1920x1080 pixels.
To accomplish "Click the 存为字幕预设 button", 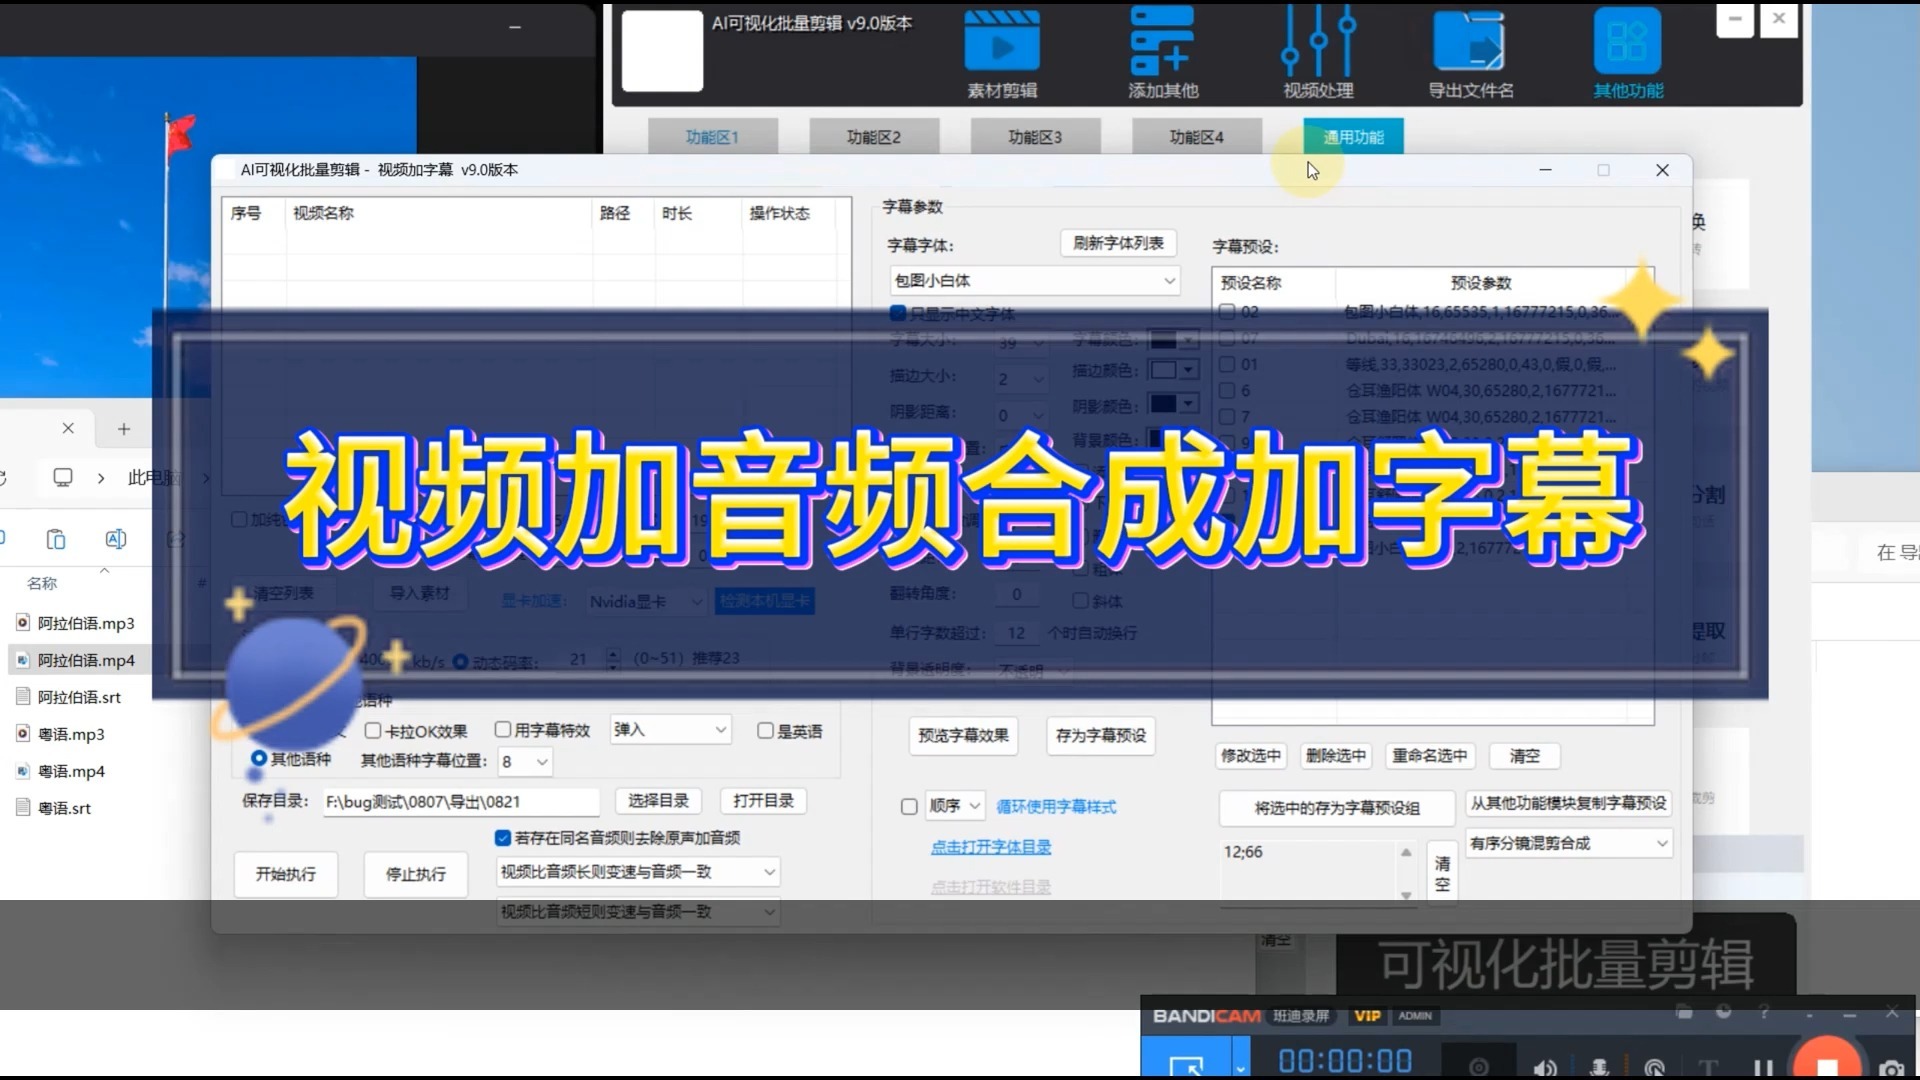I will [1100, 736].
